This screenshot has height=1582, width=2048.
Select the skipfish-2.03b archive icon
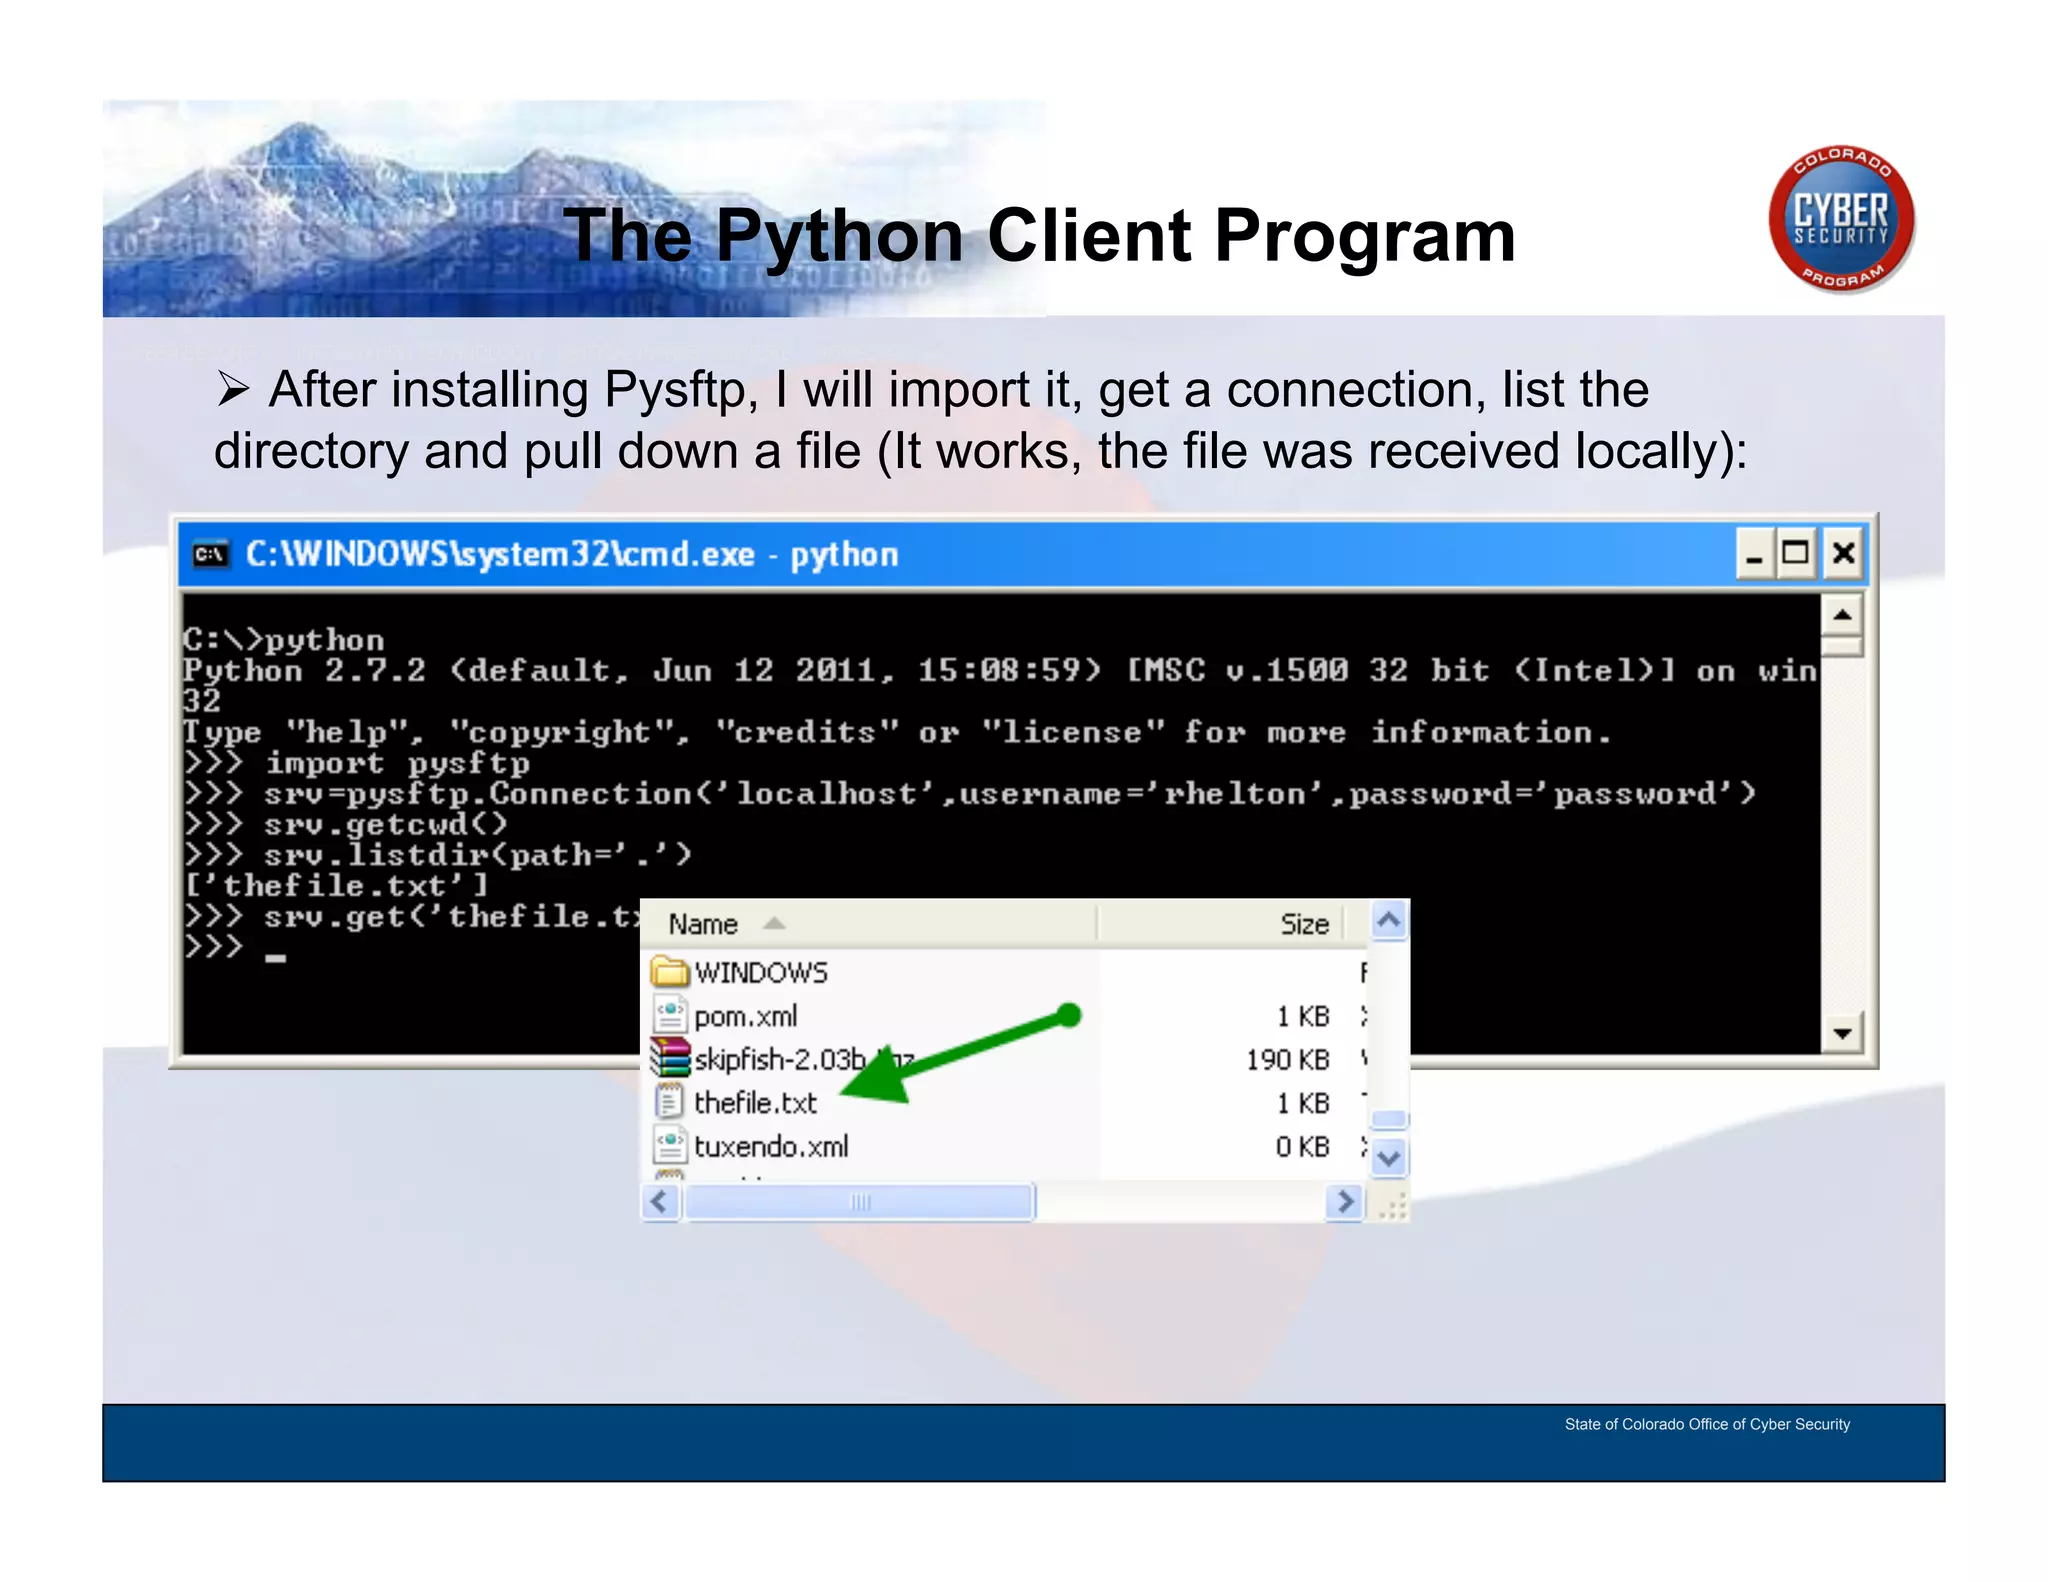pyautogui.click(x=670, y=1058)
